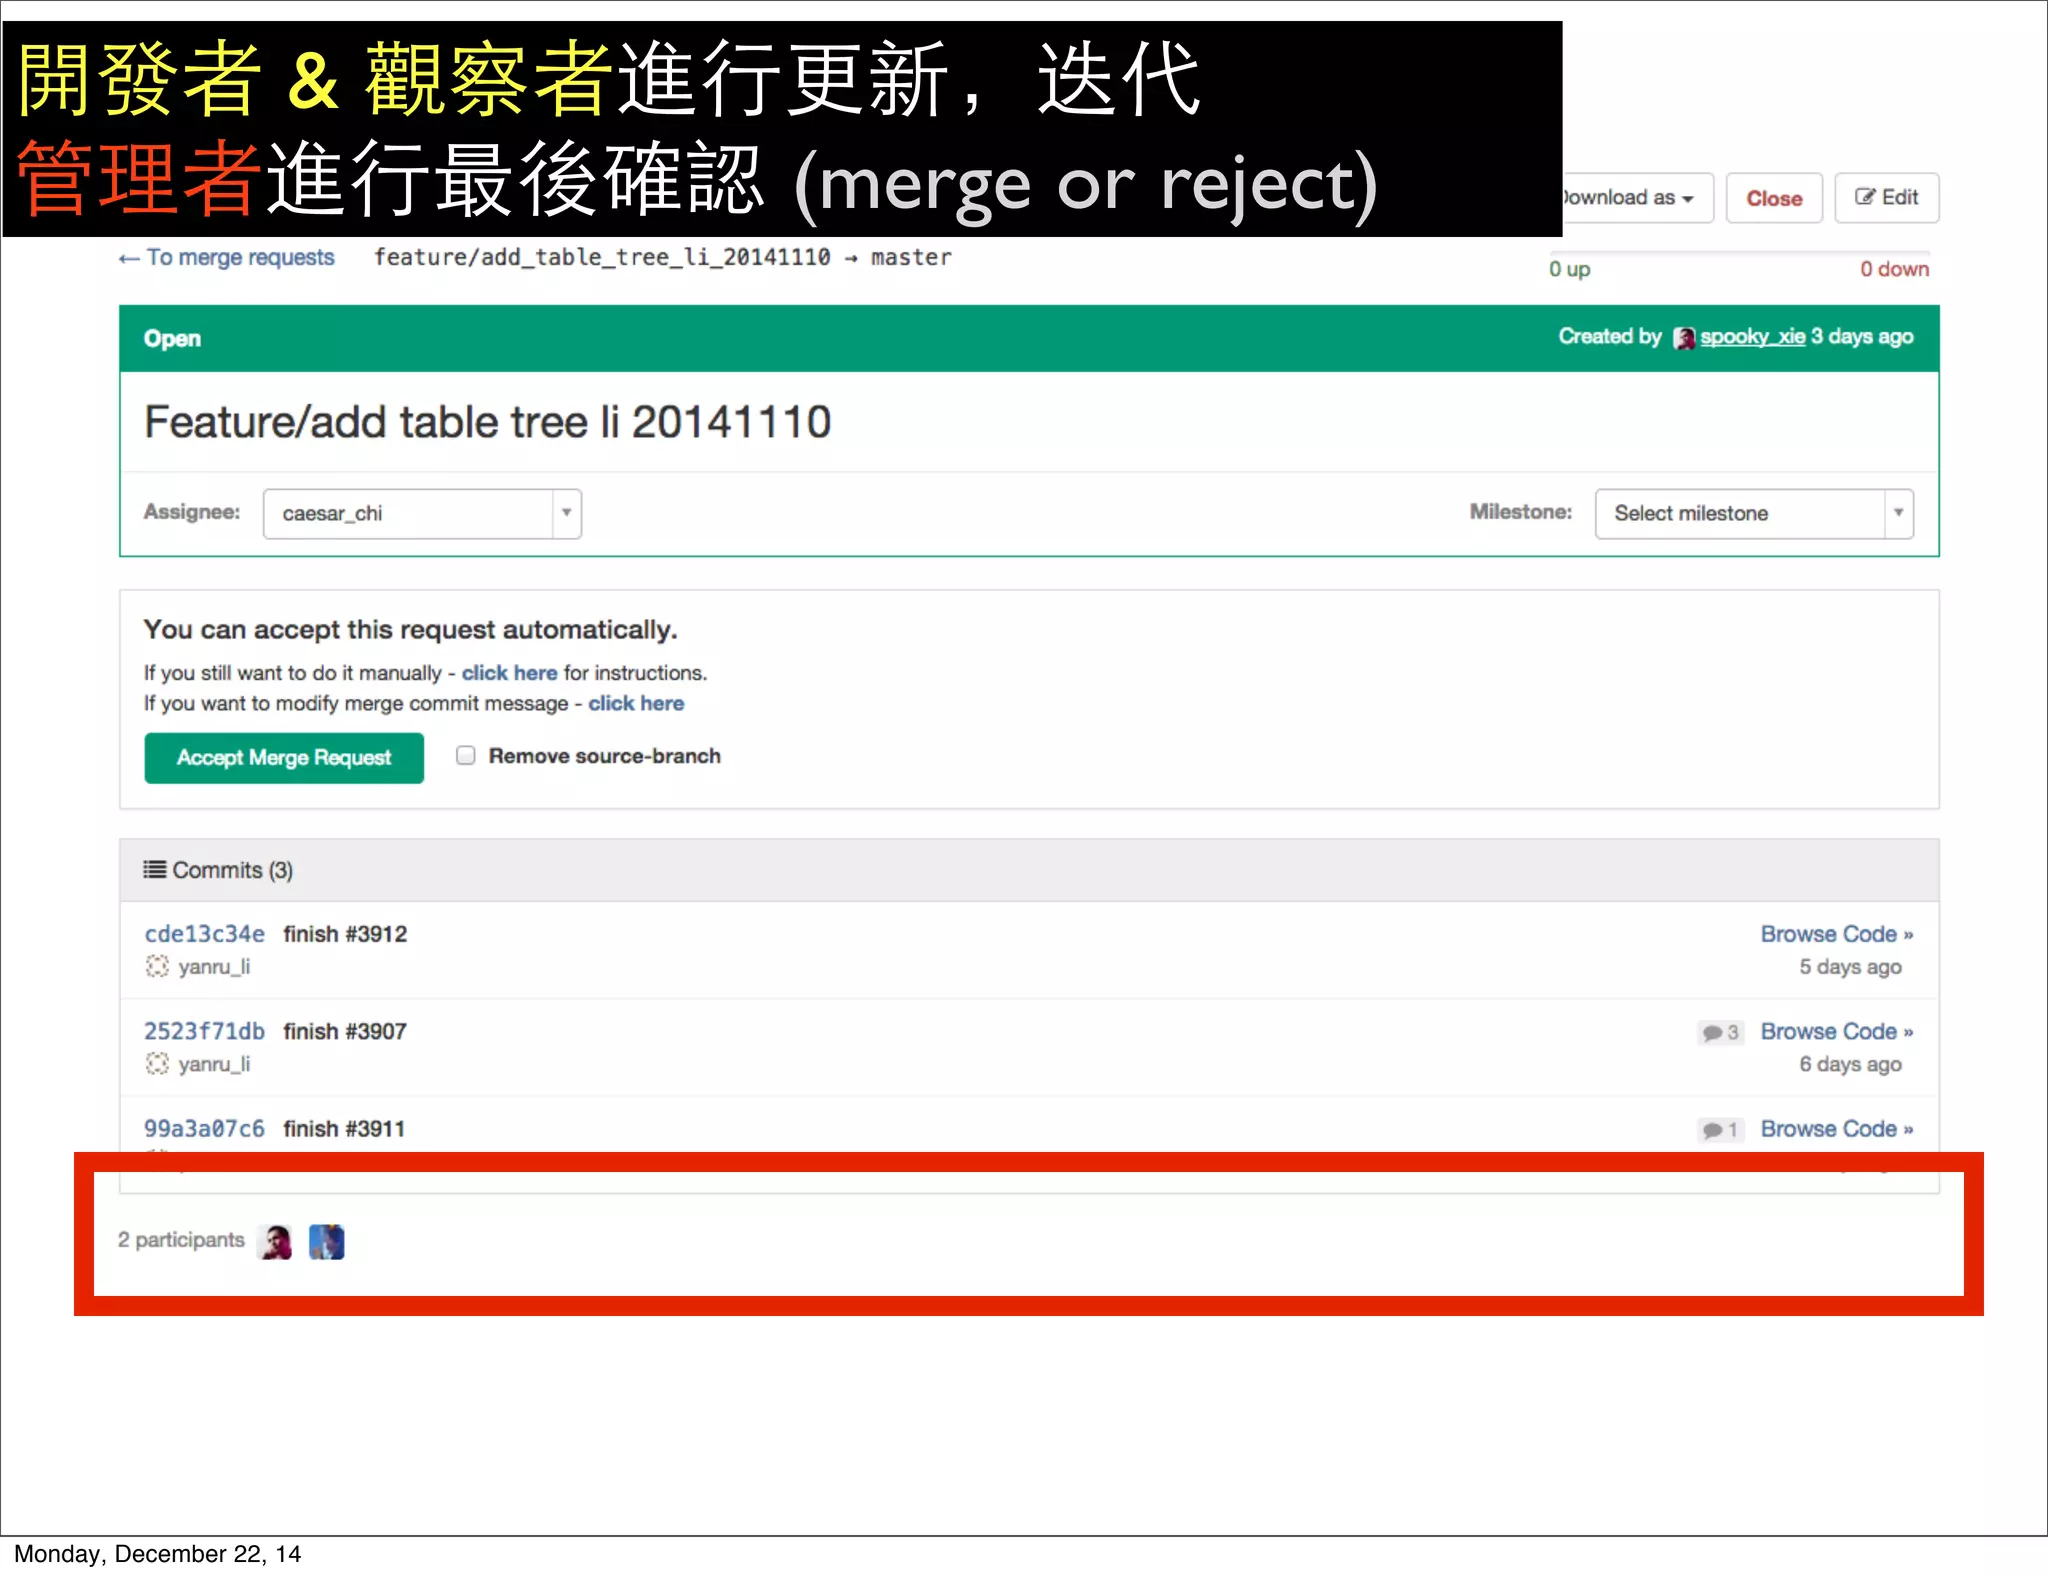Click the Commits list icon
This screenshot has width=2048, height=1576.
point(154,869)
